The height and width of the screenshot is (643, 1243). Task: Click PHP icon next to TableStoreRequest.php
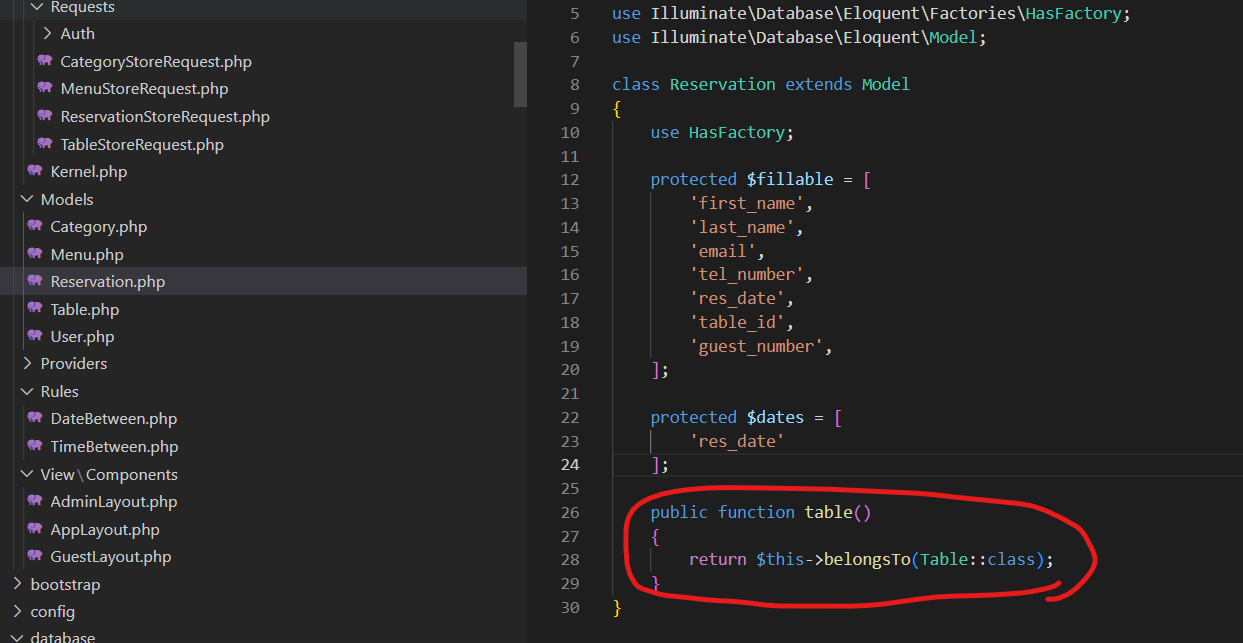[x=44, y=144]
